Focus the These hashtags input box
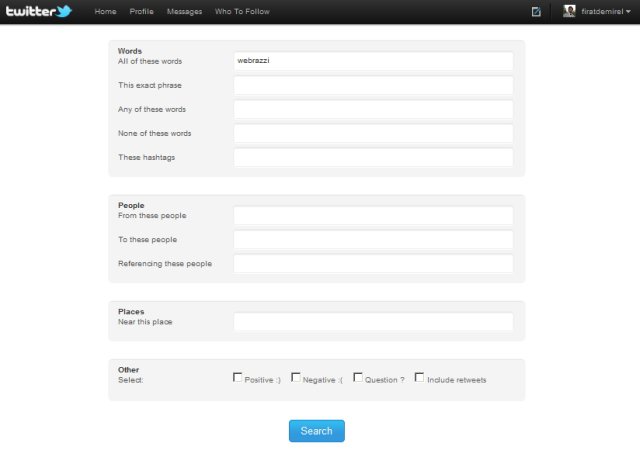The width and height of the screenshot is (640, 450). pyautogui.click(x=373, y=157)
